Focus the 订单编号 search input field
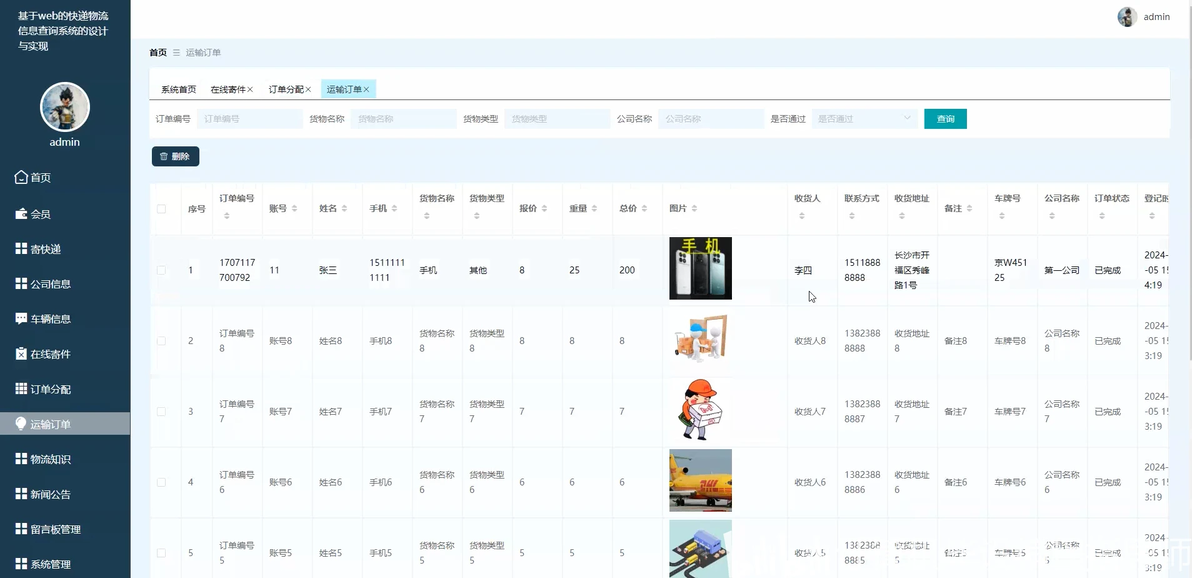The image size is (1192, 578). click(249, 119)
